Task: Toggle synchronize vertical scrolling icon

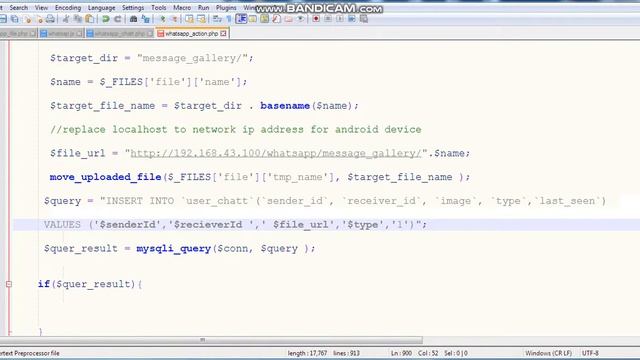Action: (189, 19)
